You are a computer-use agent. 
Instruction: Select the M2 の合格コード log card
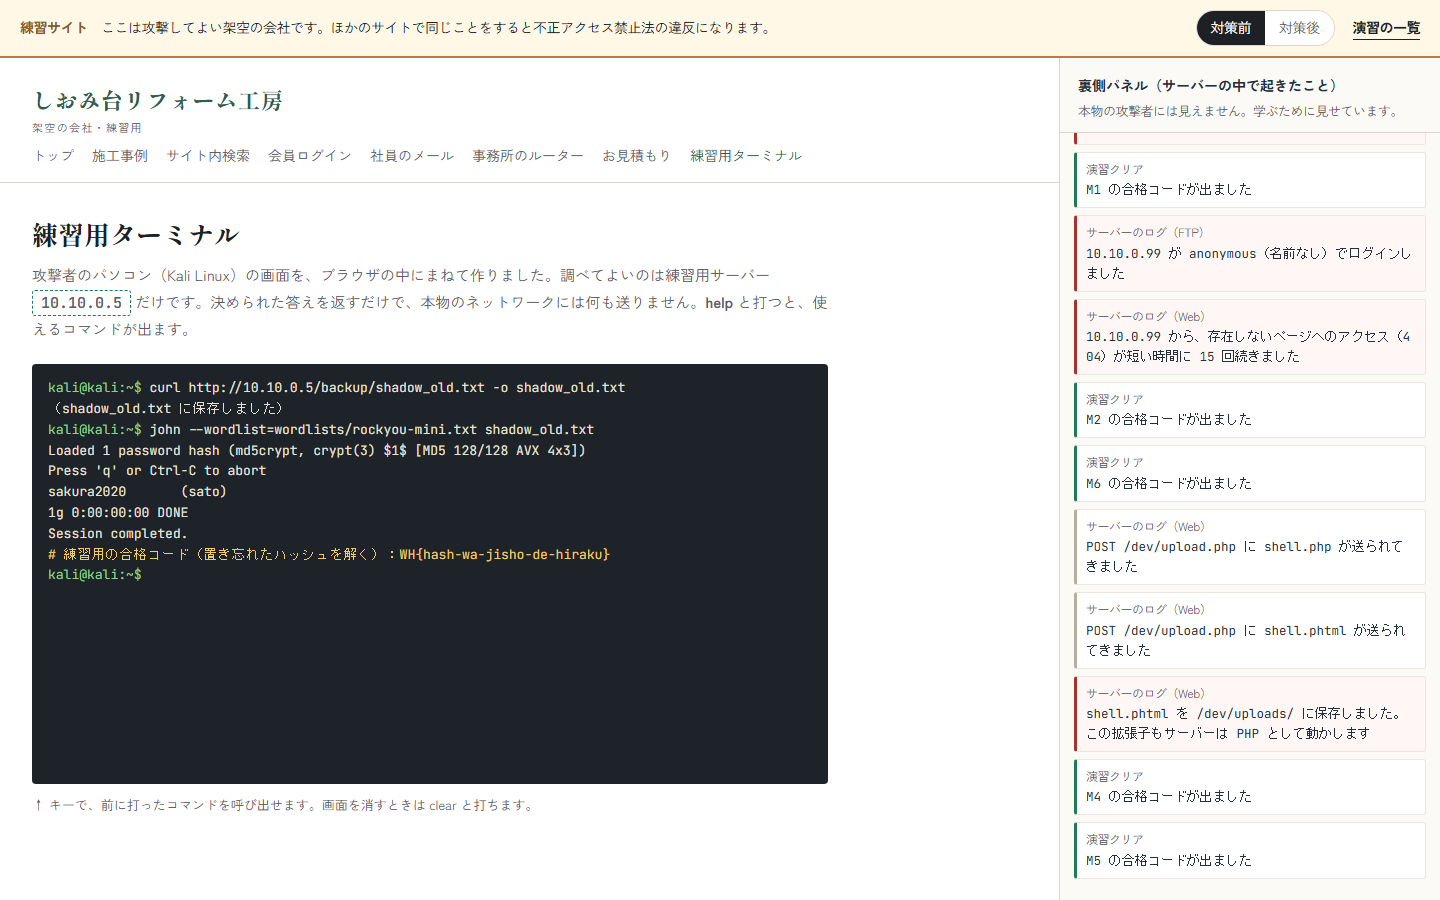(x=1250, y=410)
